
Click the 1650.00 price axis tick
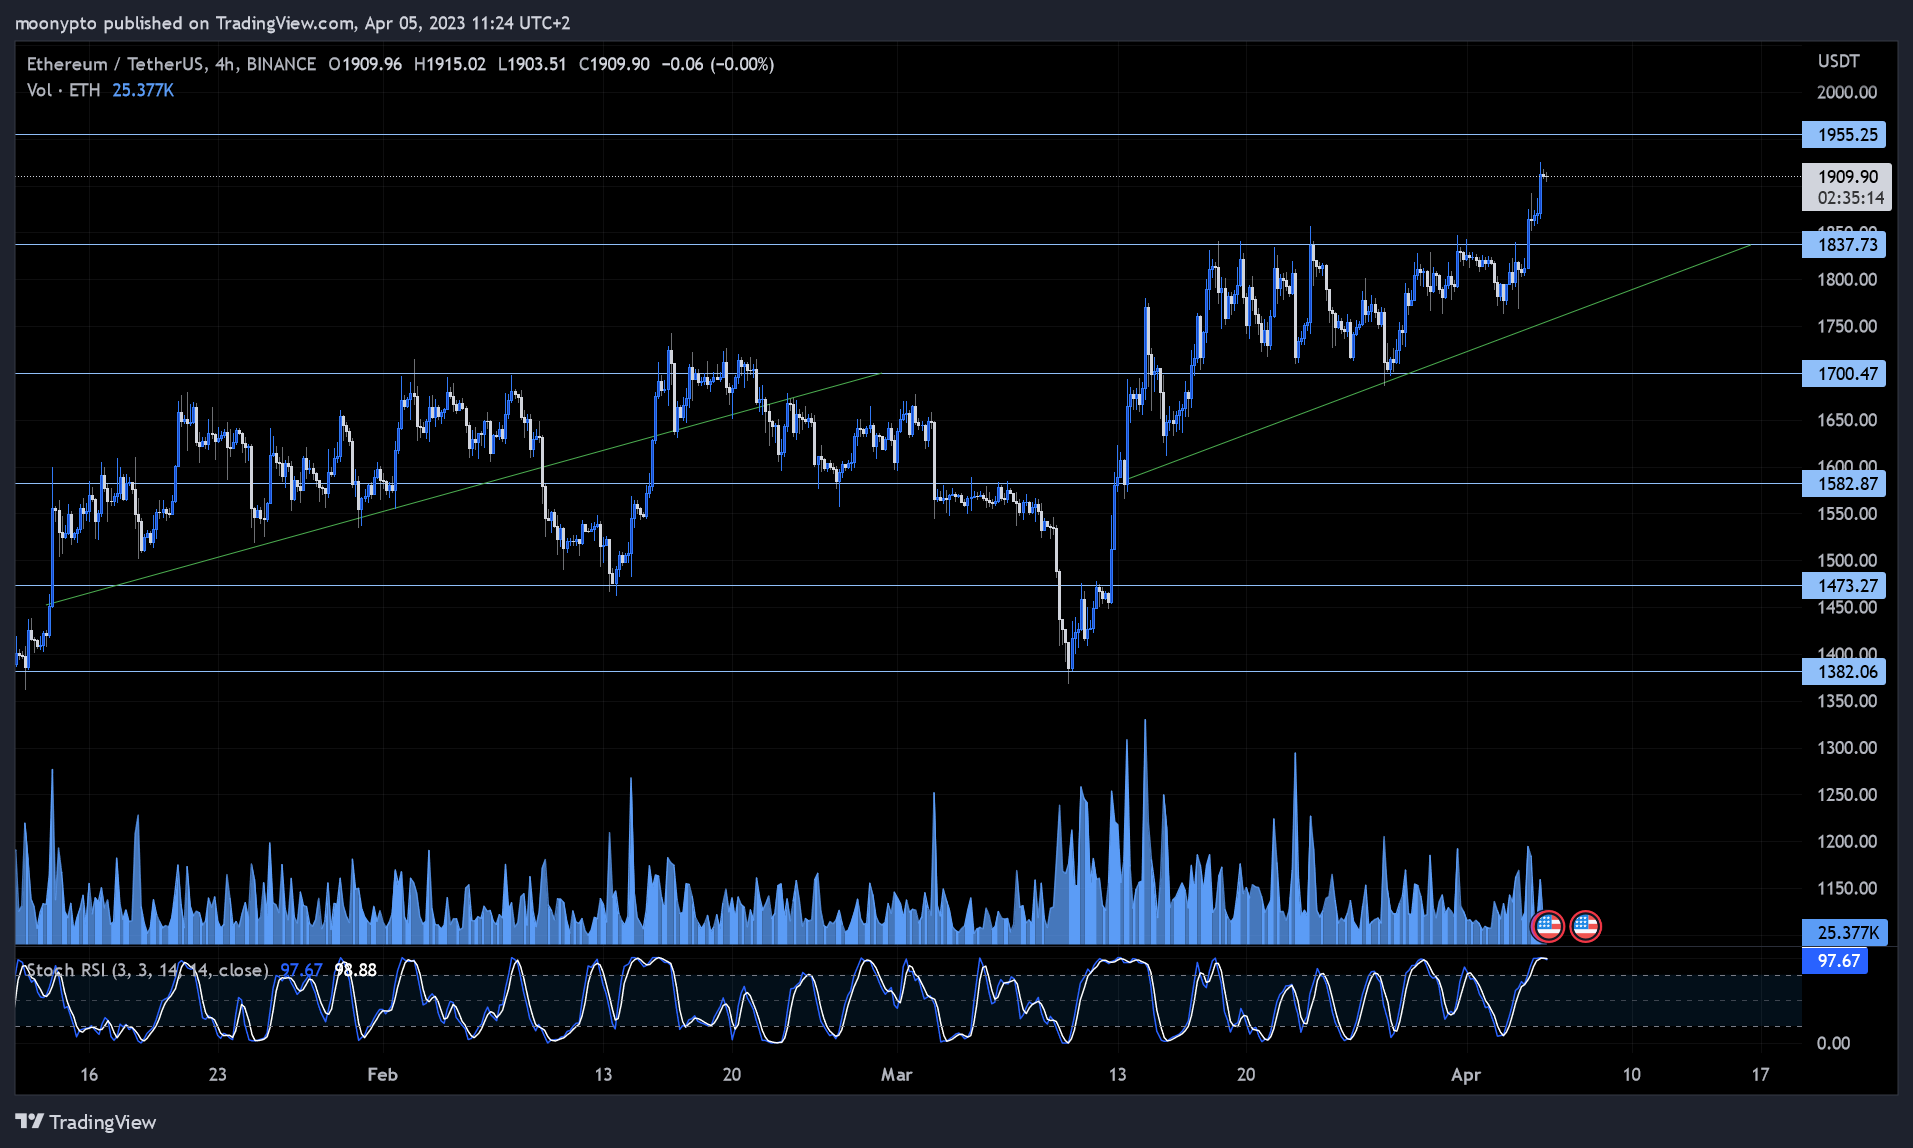coord(1847,420)
